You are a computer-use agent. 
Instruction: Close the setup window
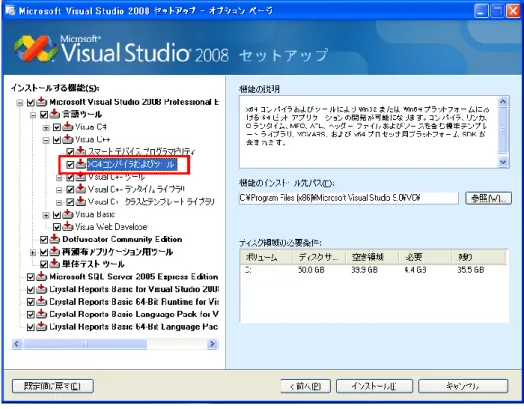(513, 11)
